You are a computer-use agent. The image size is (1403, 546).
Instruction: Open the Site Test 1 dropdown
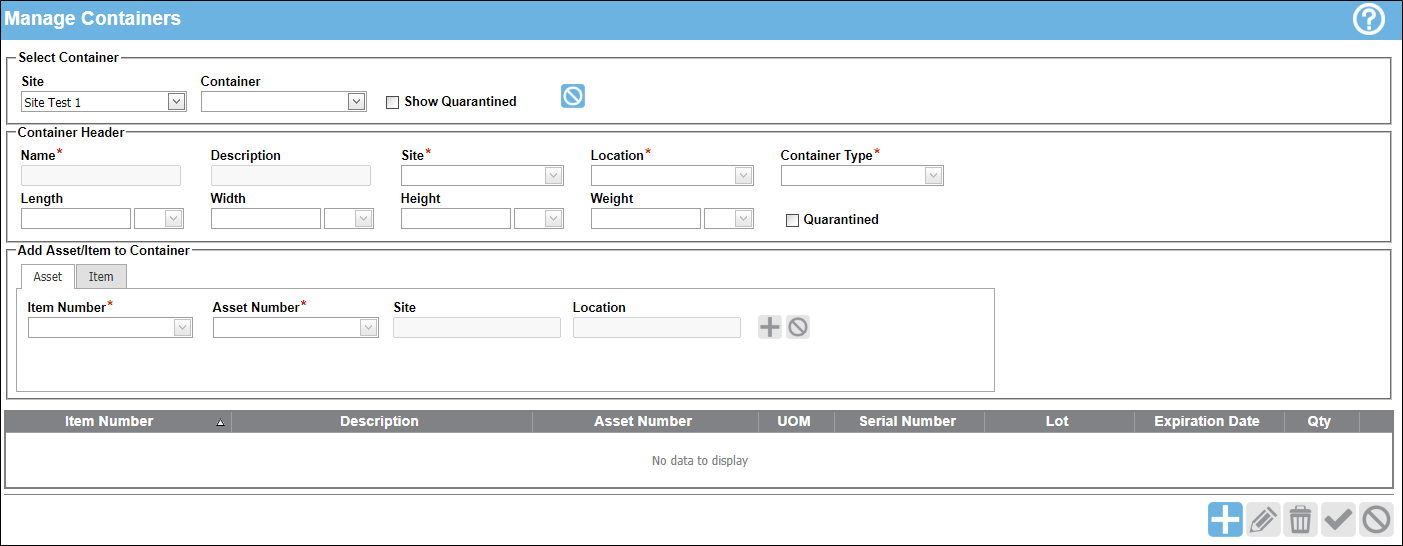[x=104, y=102]
